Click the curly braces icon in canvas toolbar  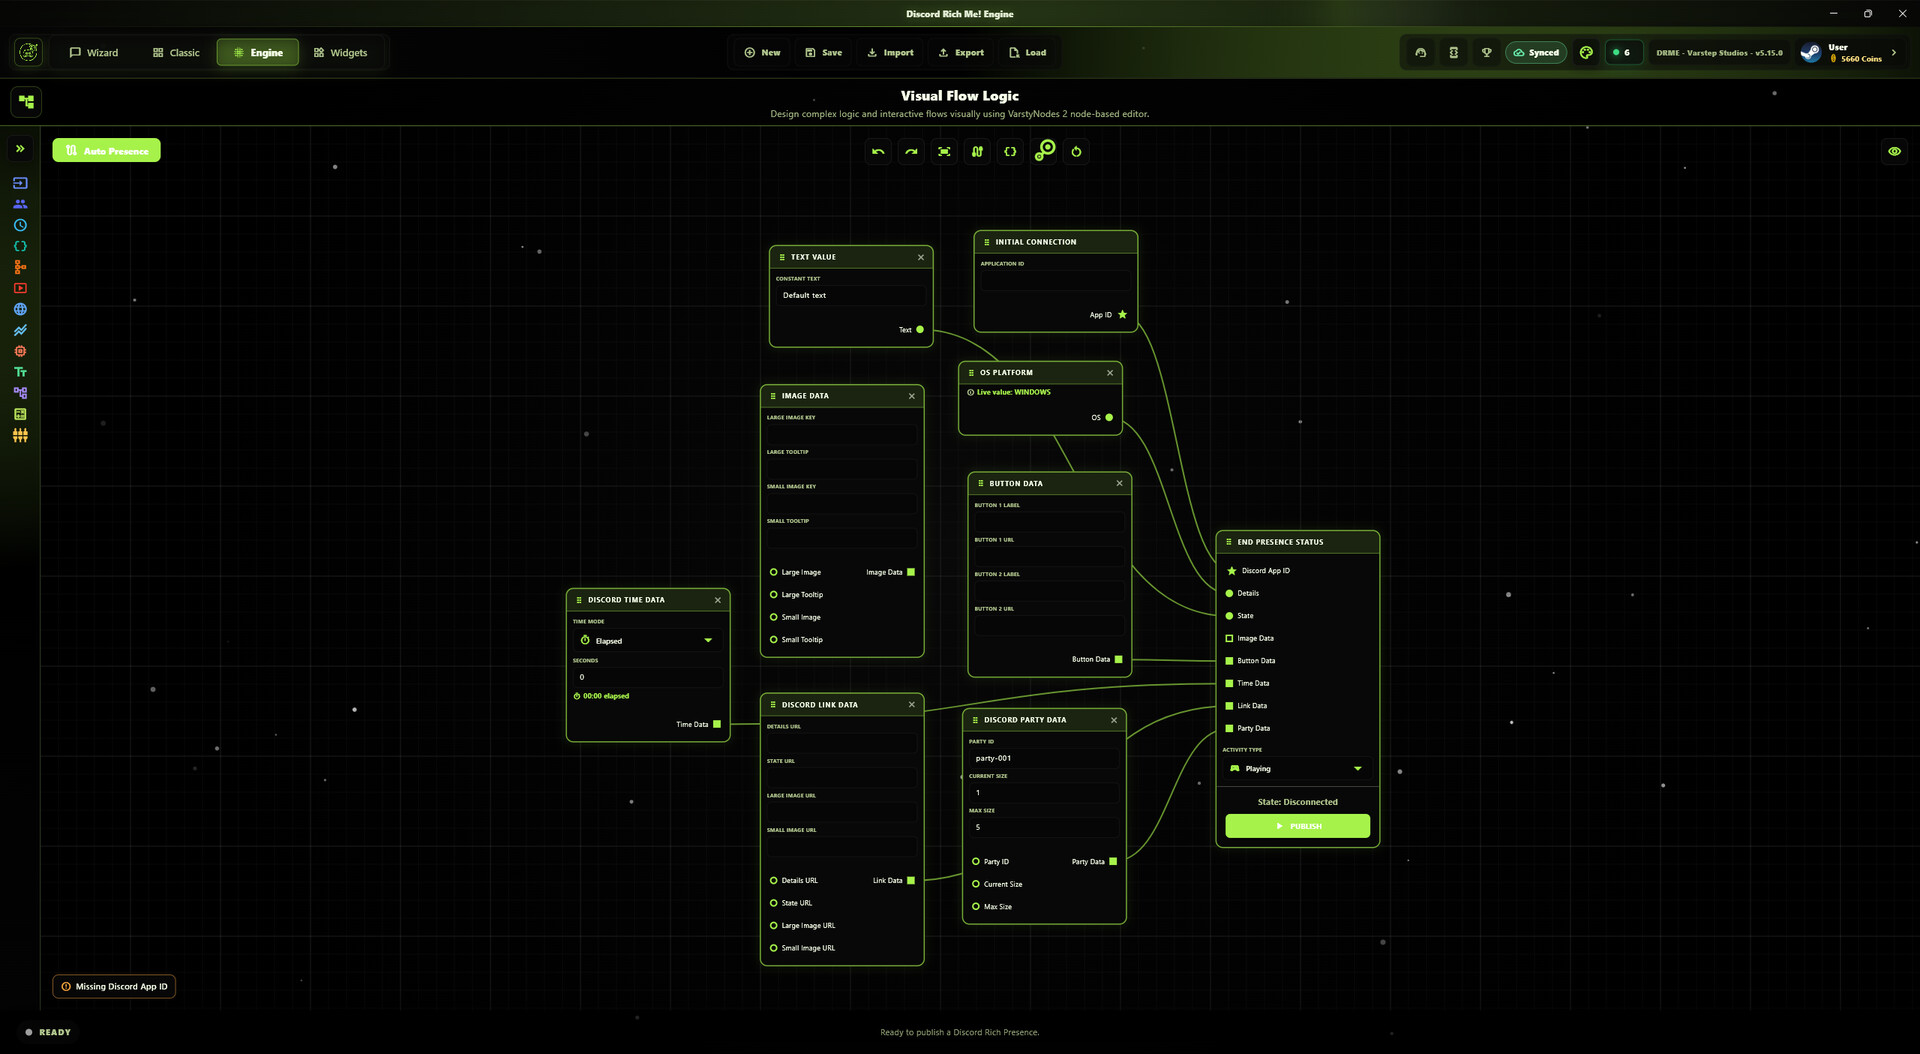coord(1010,152)
